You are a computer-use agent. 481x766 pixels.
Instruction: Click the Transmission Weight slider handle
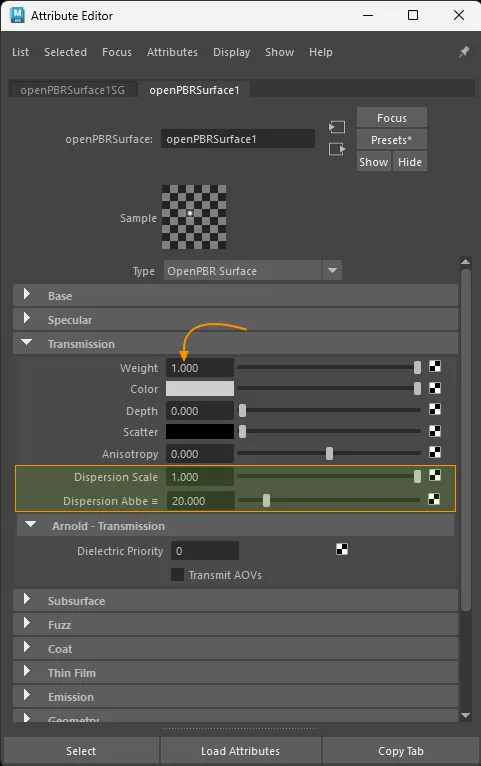pyautogui.click(x=417, y=367)
